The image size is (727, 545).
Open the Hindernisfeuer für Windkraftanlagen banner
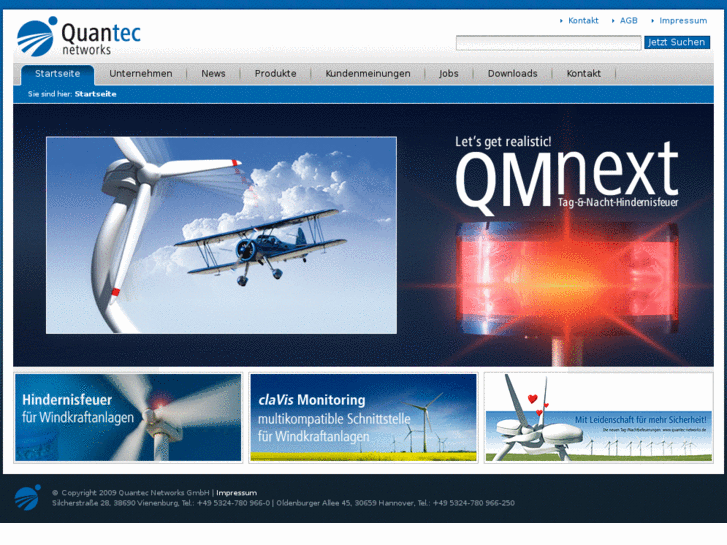[x=128, y=417]
